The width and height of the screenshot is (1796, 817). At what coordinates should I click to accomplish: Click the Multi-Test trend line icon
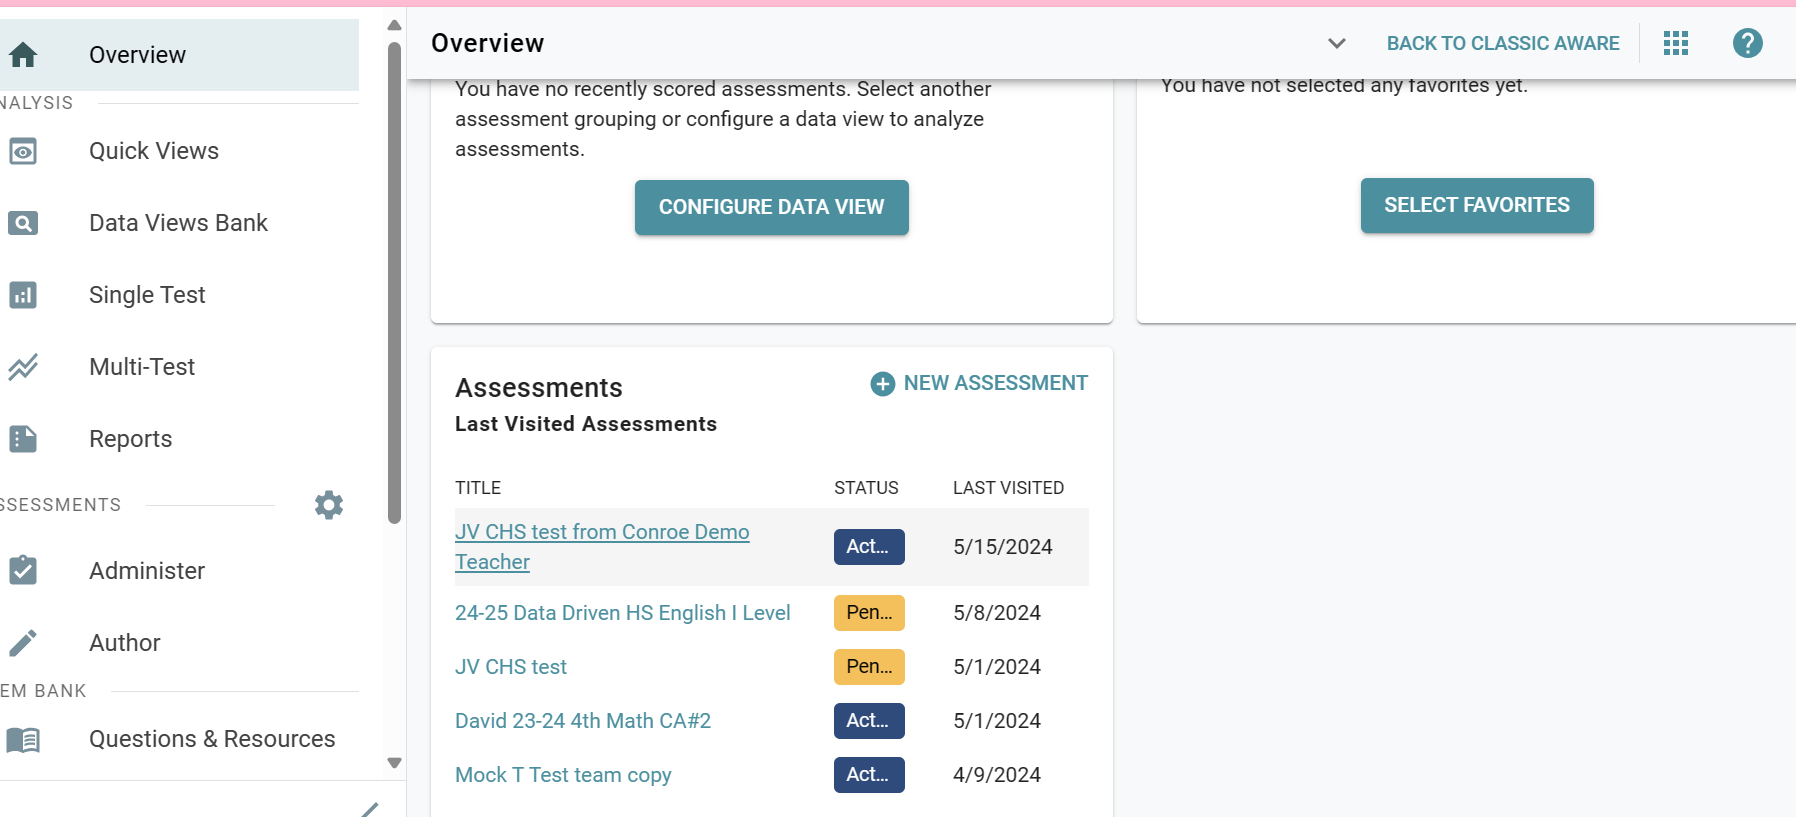[23, 367]
